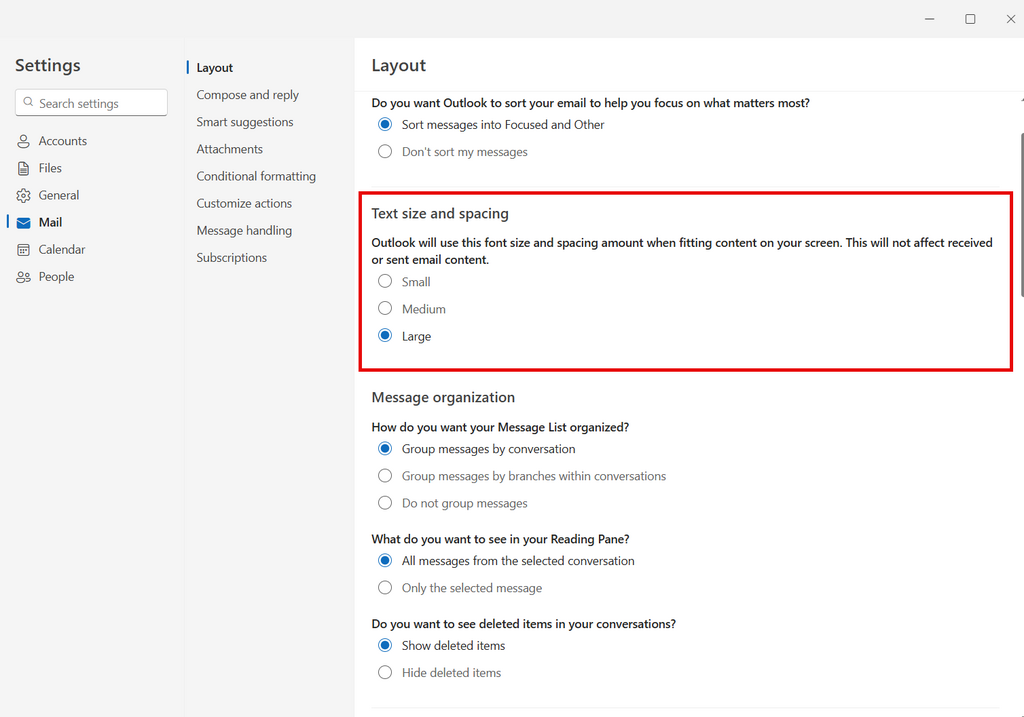Open Customize actions settings
The width and height of the screenshot is (1024, 717).
pyautogui.click(x=244, y=203)
